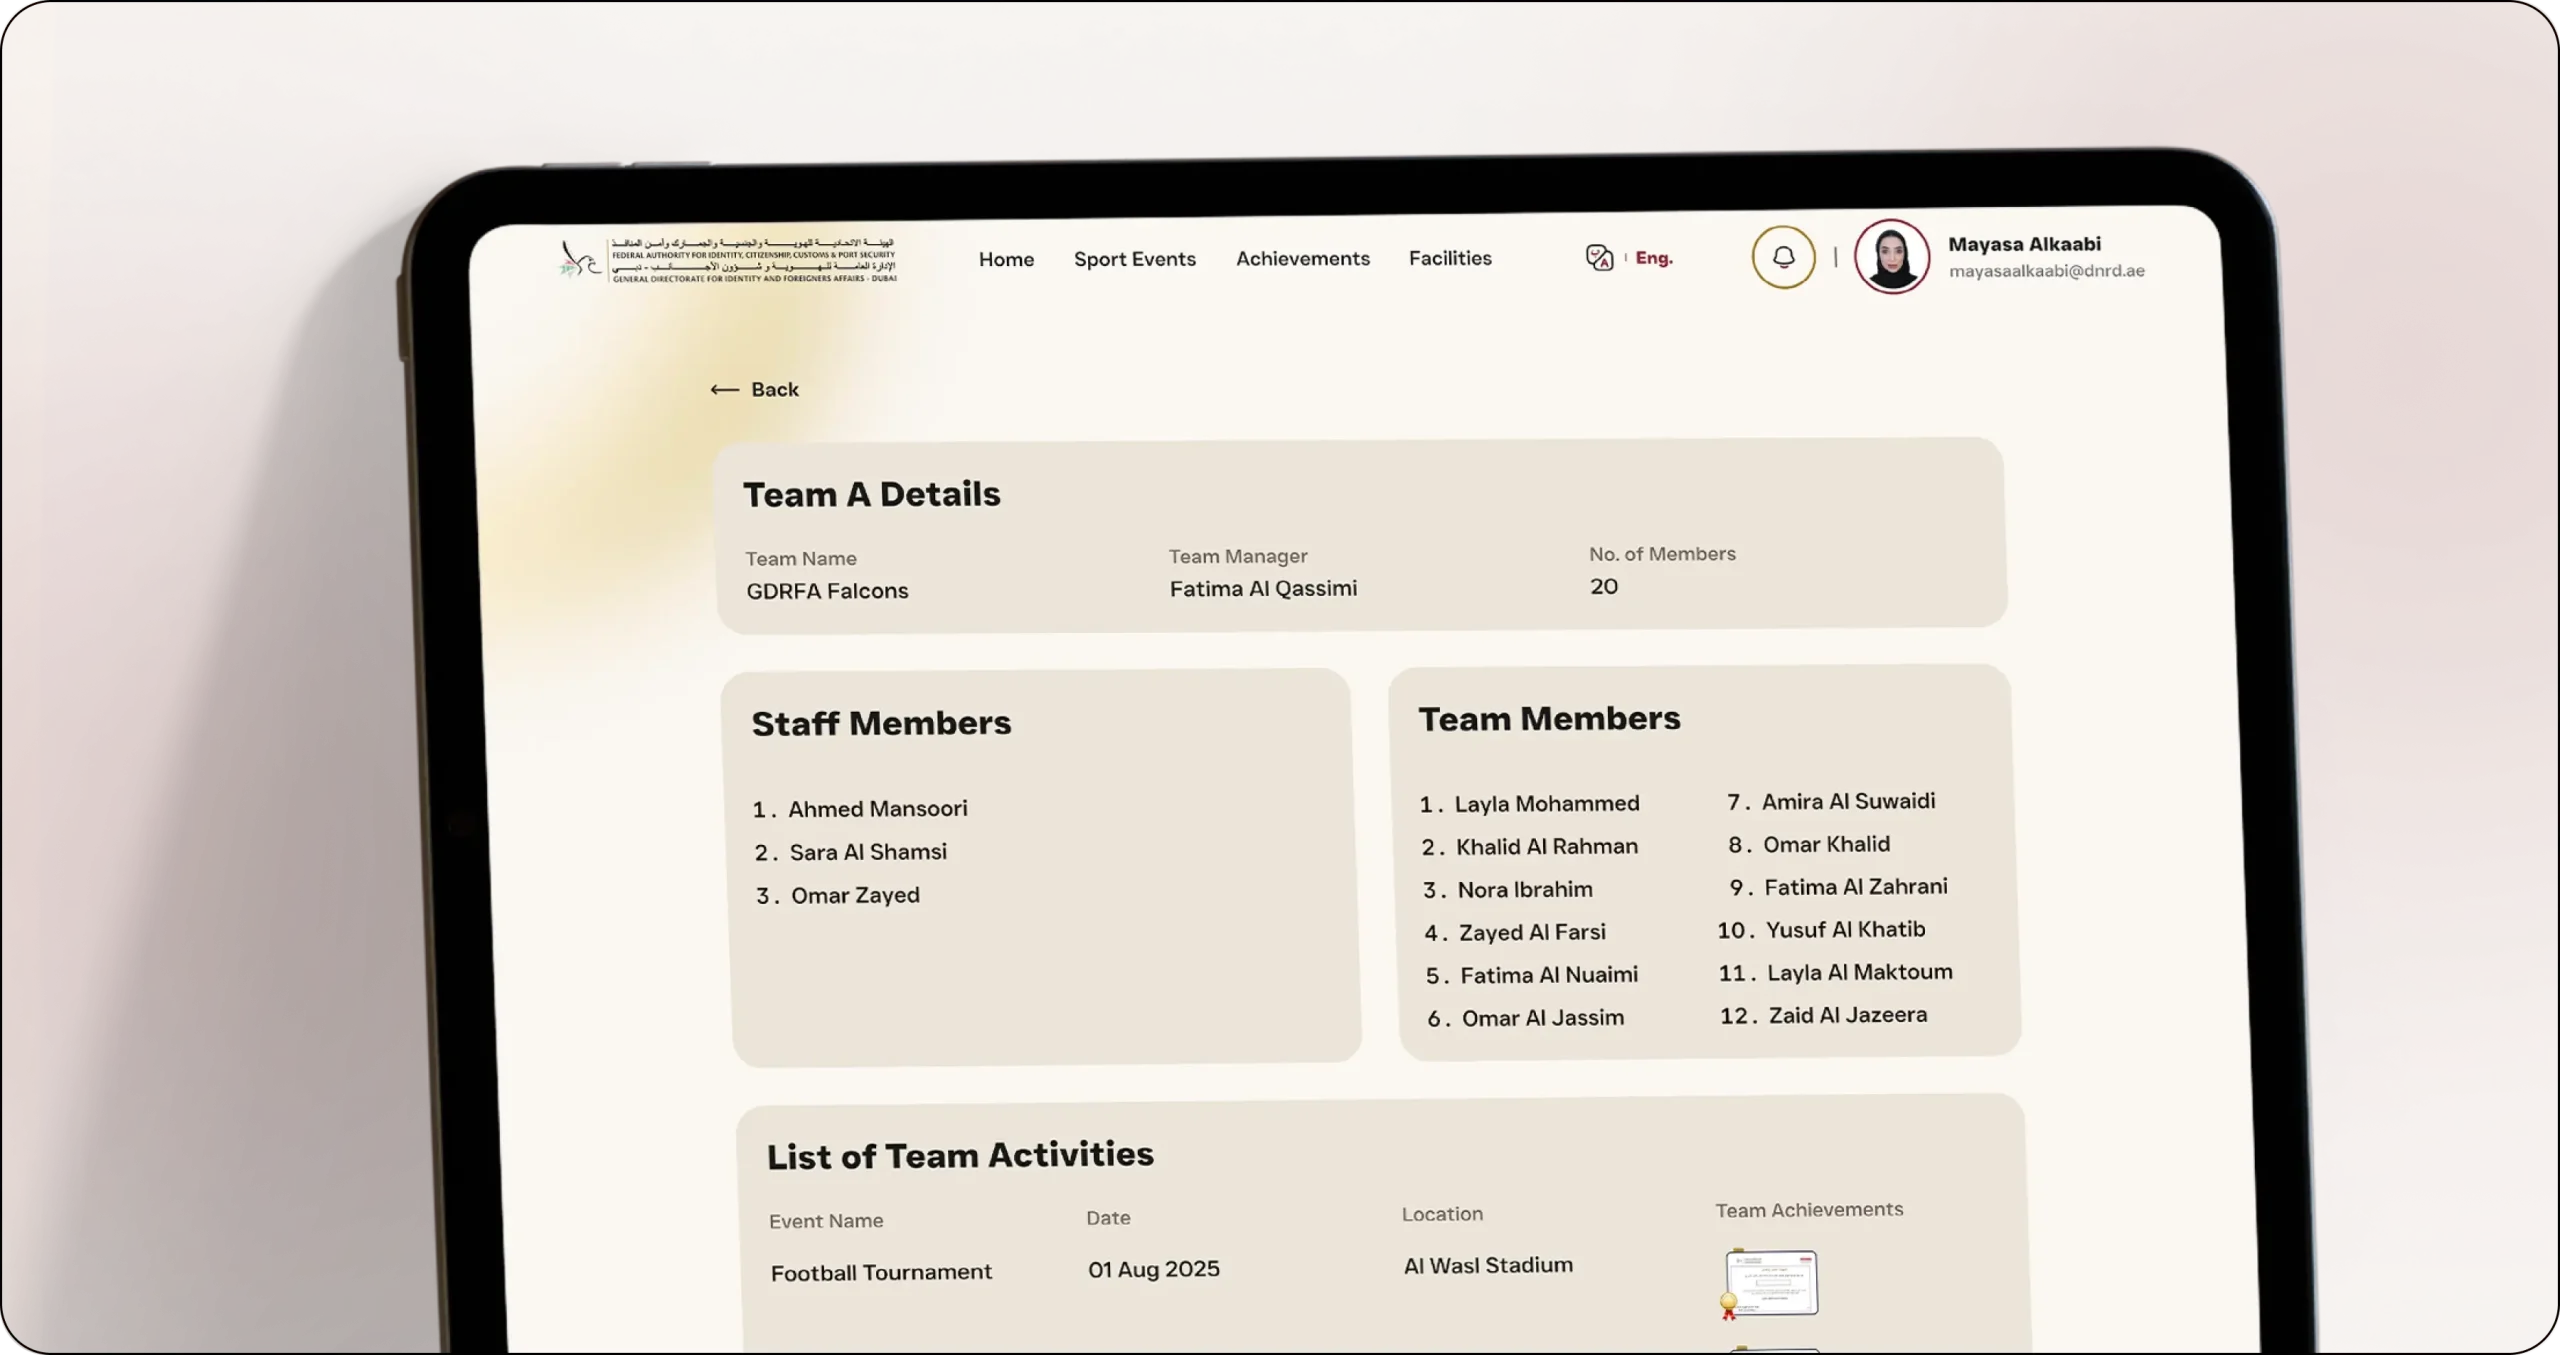This screenshot has width=2560, height=1355.
Task: Click the Location column header
Action: tap(1442, 1214)
